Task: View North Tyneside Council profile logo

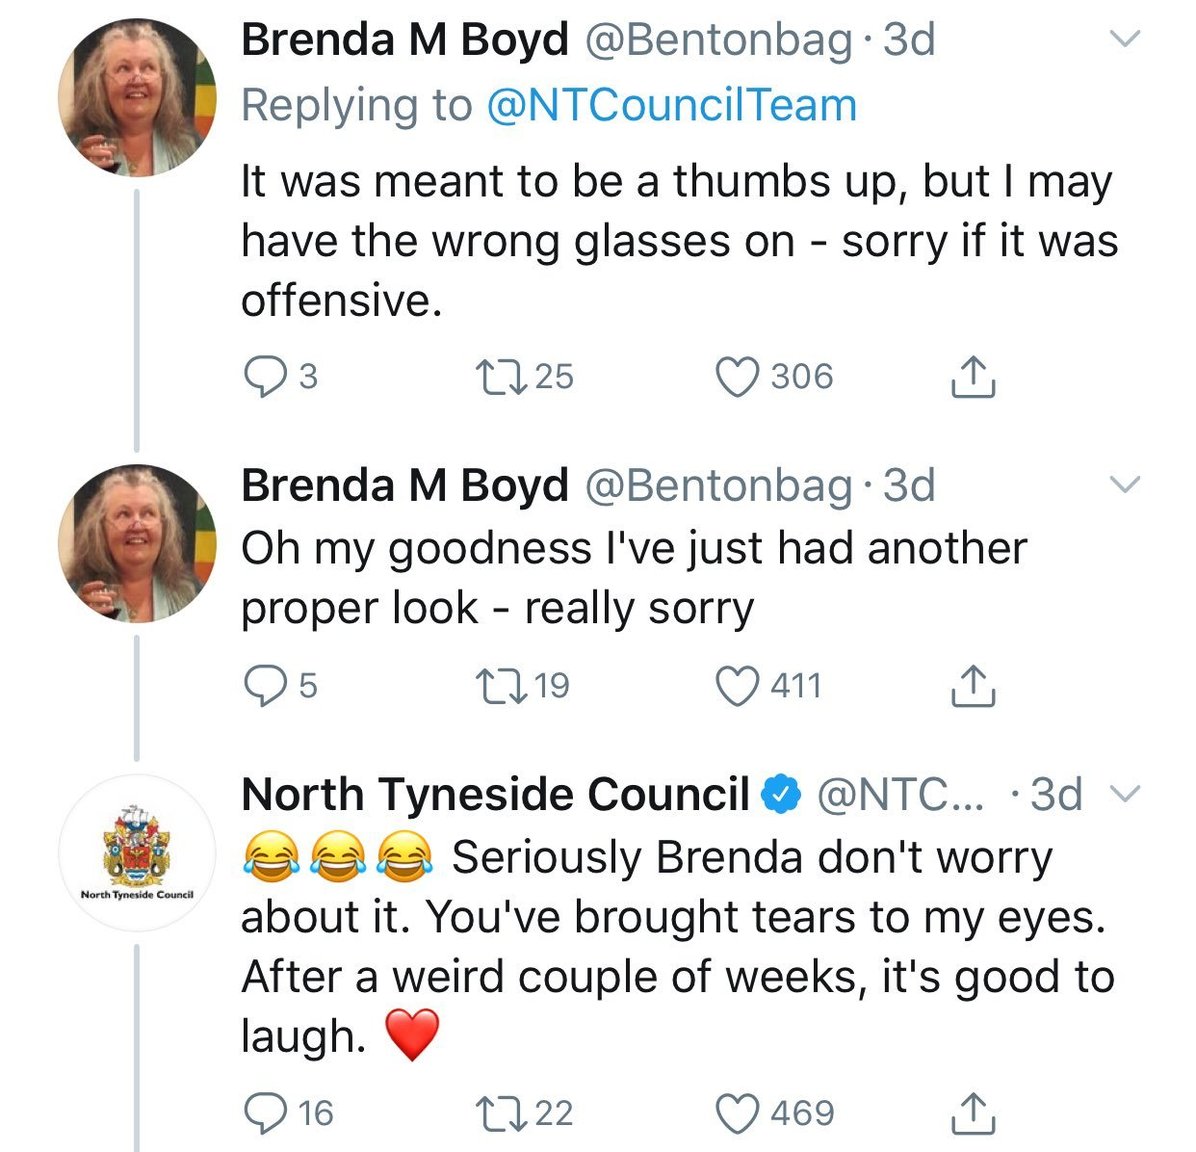Action: pyautogui.click(x=137, y=852)
